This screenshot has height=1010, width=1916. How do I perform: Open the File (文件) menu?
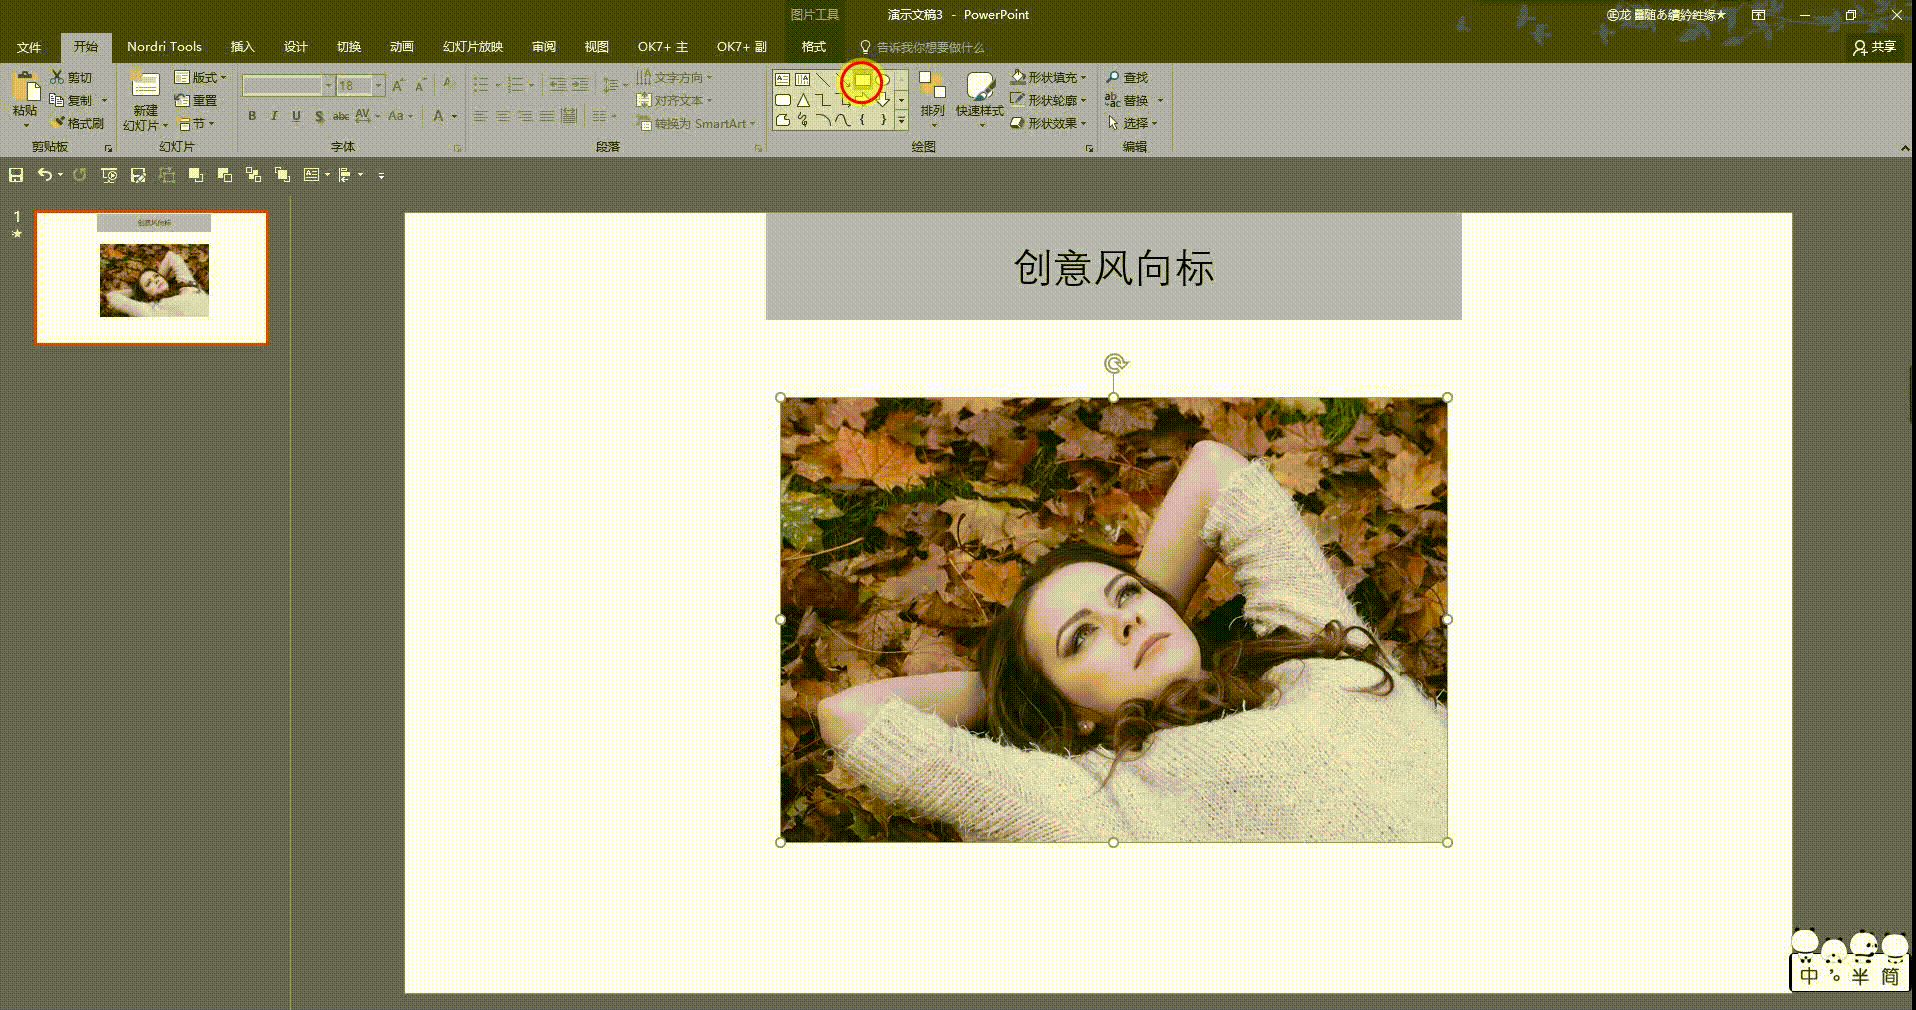(x=29, y=47)
